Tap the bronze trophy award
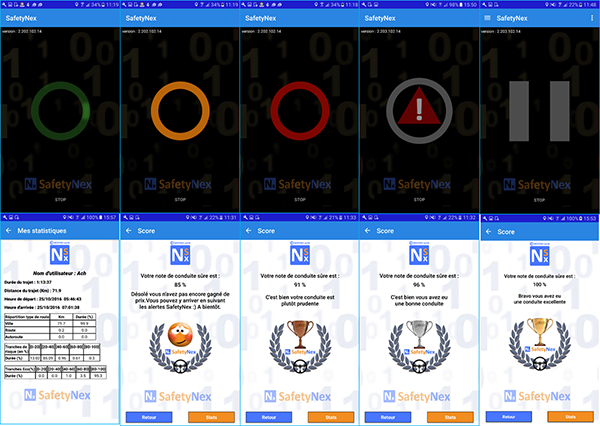Viewport: 600px width, 426px height. coord(300,333)
